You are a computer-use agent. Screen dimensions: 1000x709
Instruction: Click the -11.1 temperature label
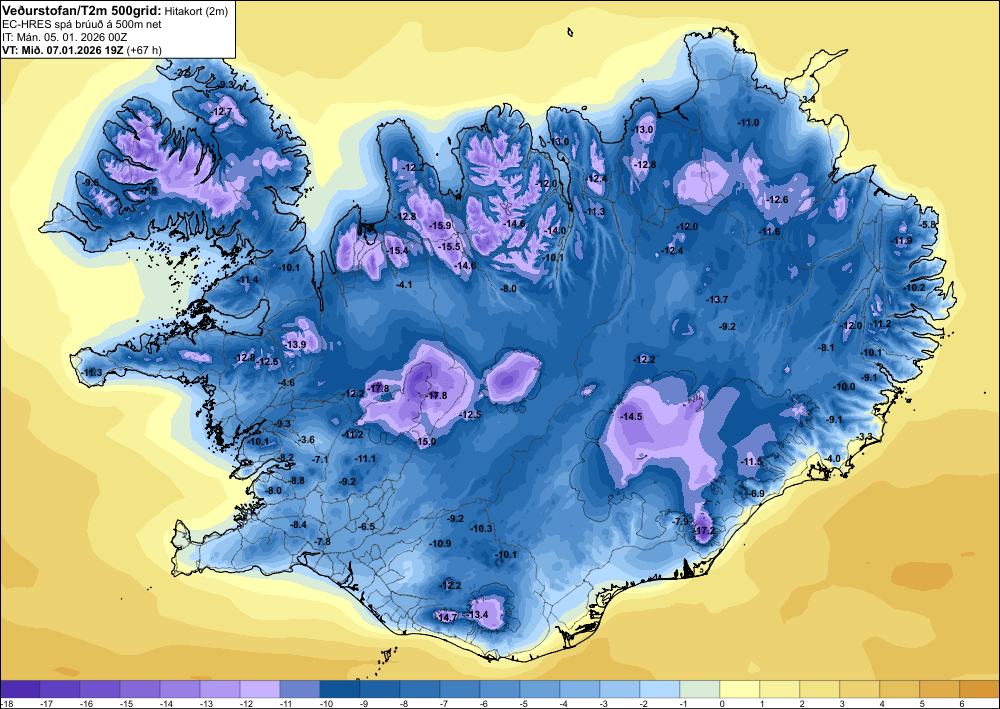click(365, 459)
